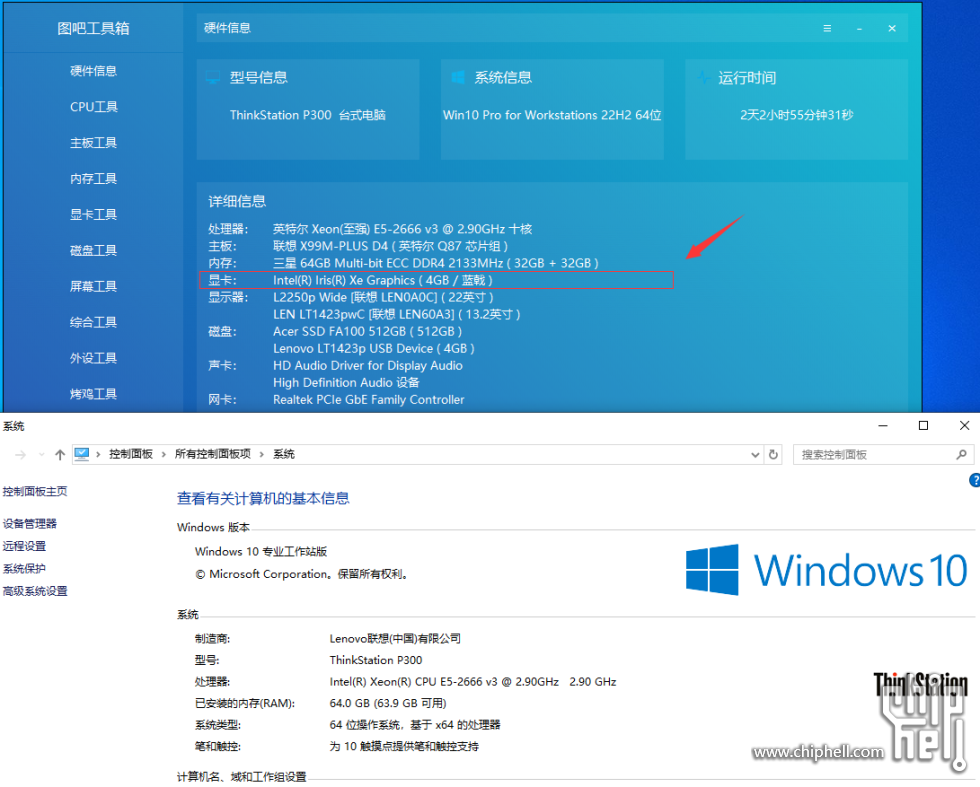Click the L2250p Wide monitor line
The height and width of the screenshot is (787, 980).
383,297
